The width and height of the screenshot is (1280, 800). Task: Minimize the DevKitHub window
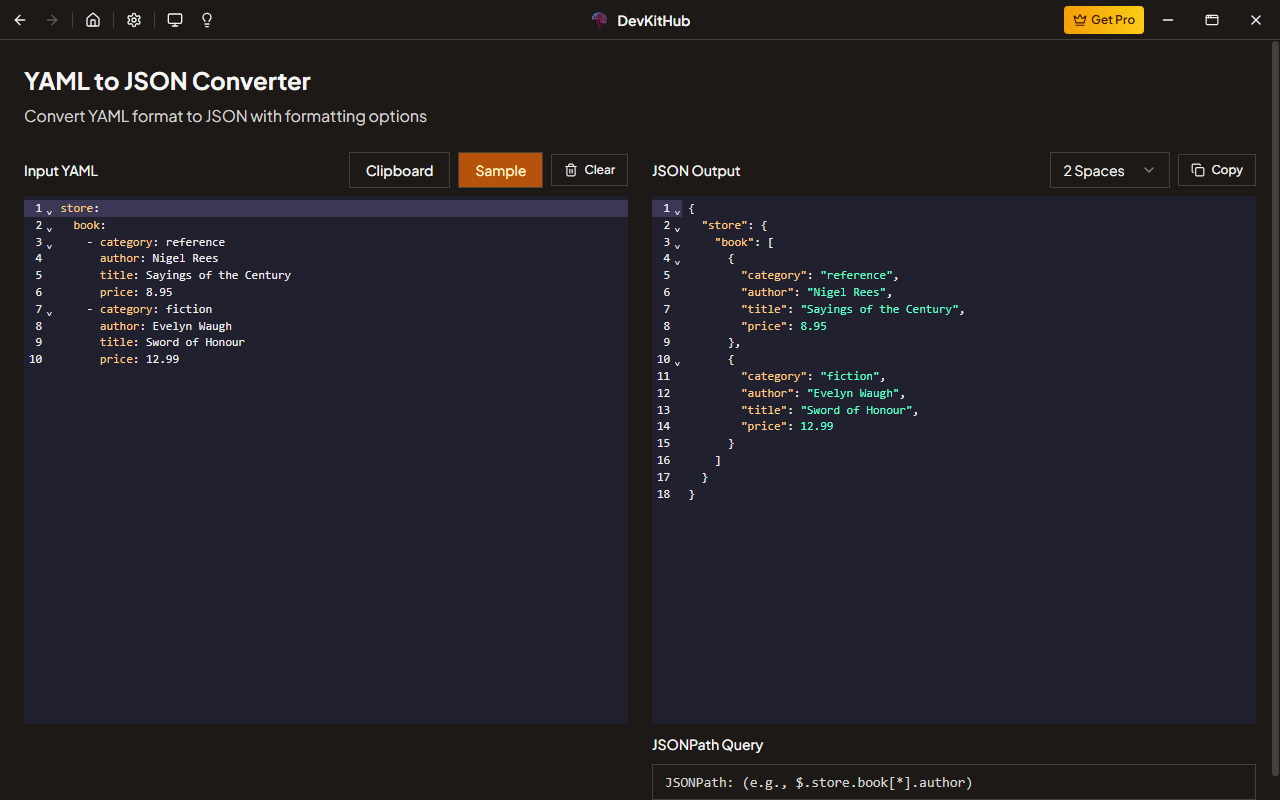[1167, 20]
